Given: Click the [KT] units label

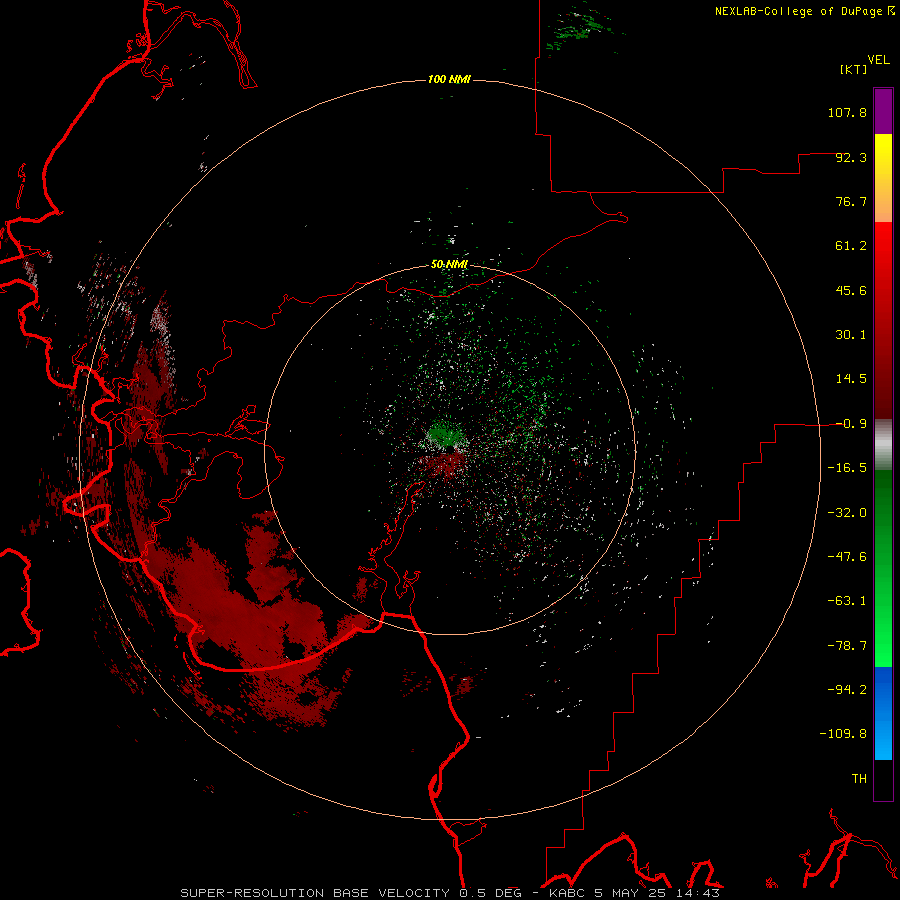Looking at the screenshot, I should click(x=854, y=69).
